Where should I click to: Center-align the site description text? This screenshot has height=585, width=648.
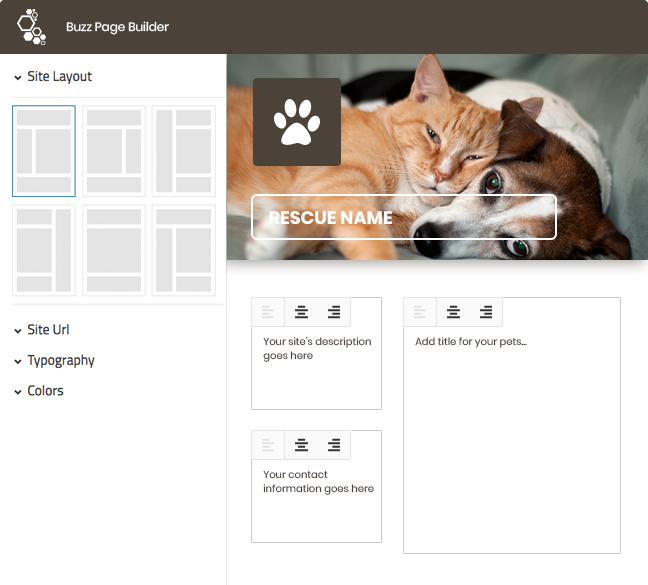pos(301,312)
